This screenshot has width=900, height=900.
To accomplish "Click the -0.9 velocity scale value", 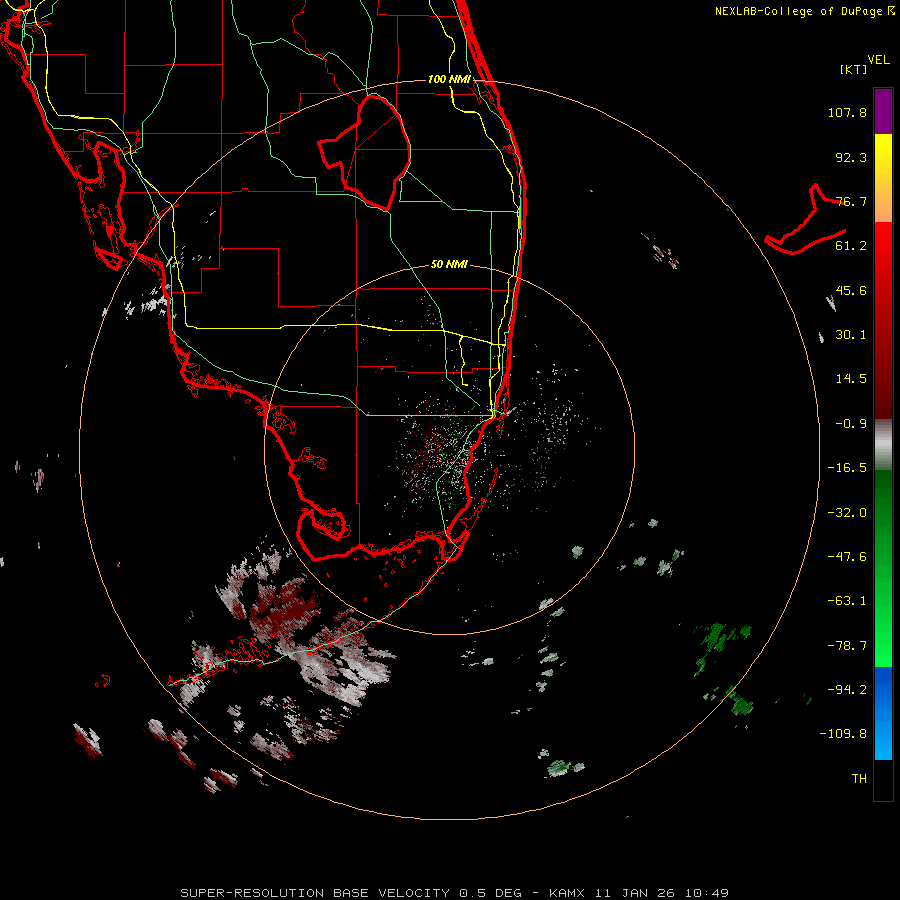I will [x=851, y=424].
